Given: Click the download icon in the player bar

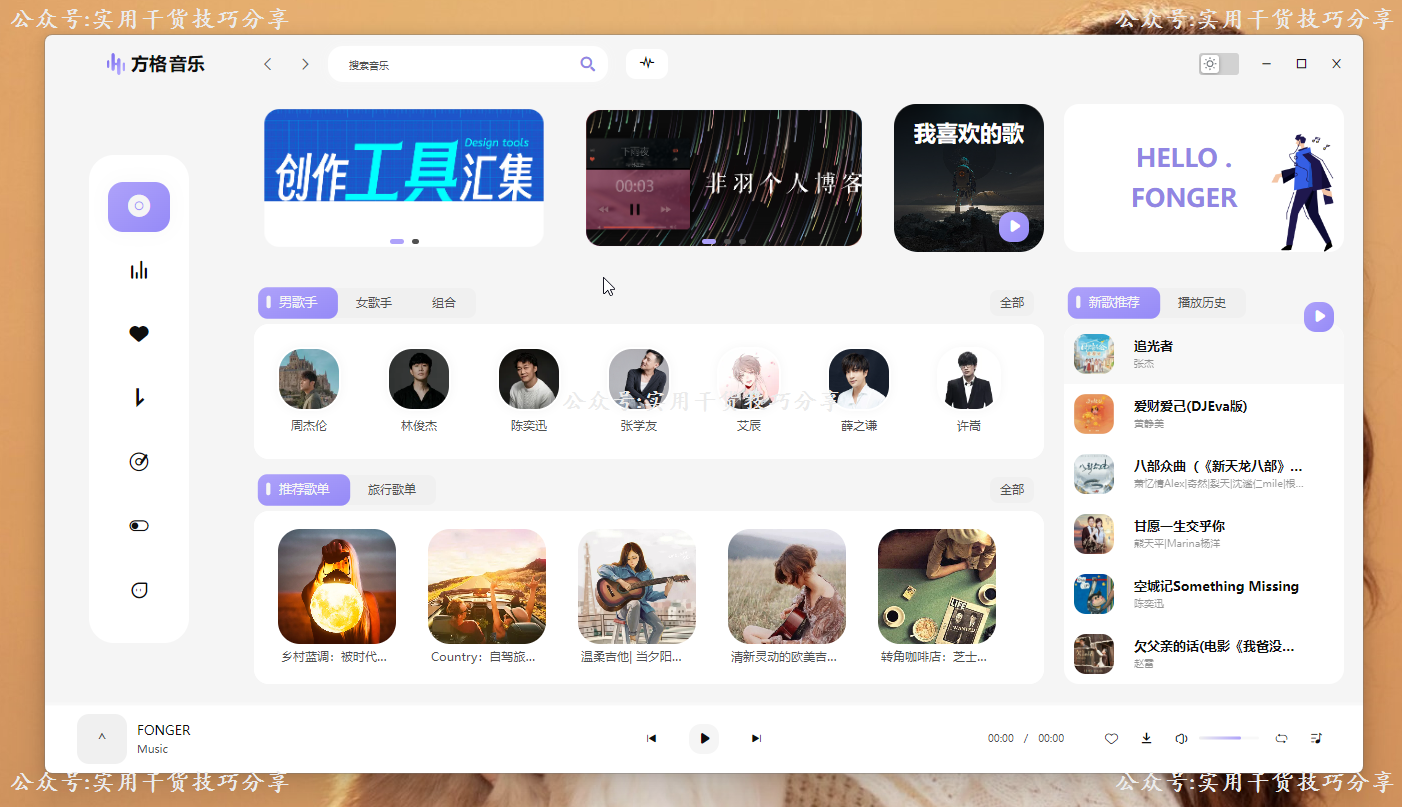Looking at the screenshot, I should coord(1146,738).
